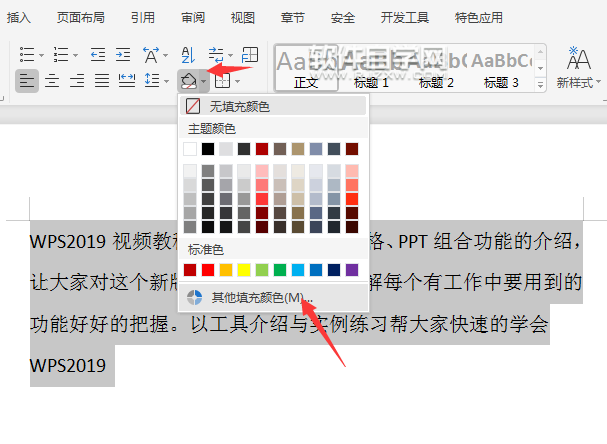The width and height of the screenshot is (607, 444).
Task: Pick tan swatch in theme colors top row
Action: coord(298,149)
